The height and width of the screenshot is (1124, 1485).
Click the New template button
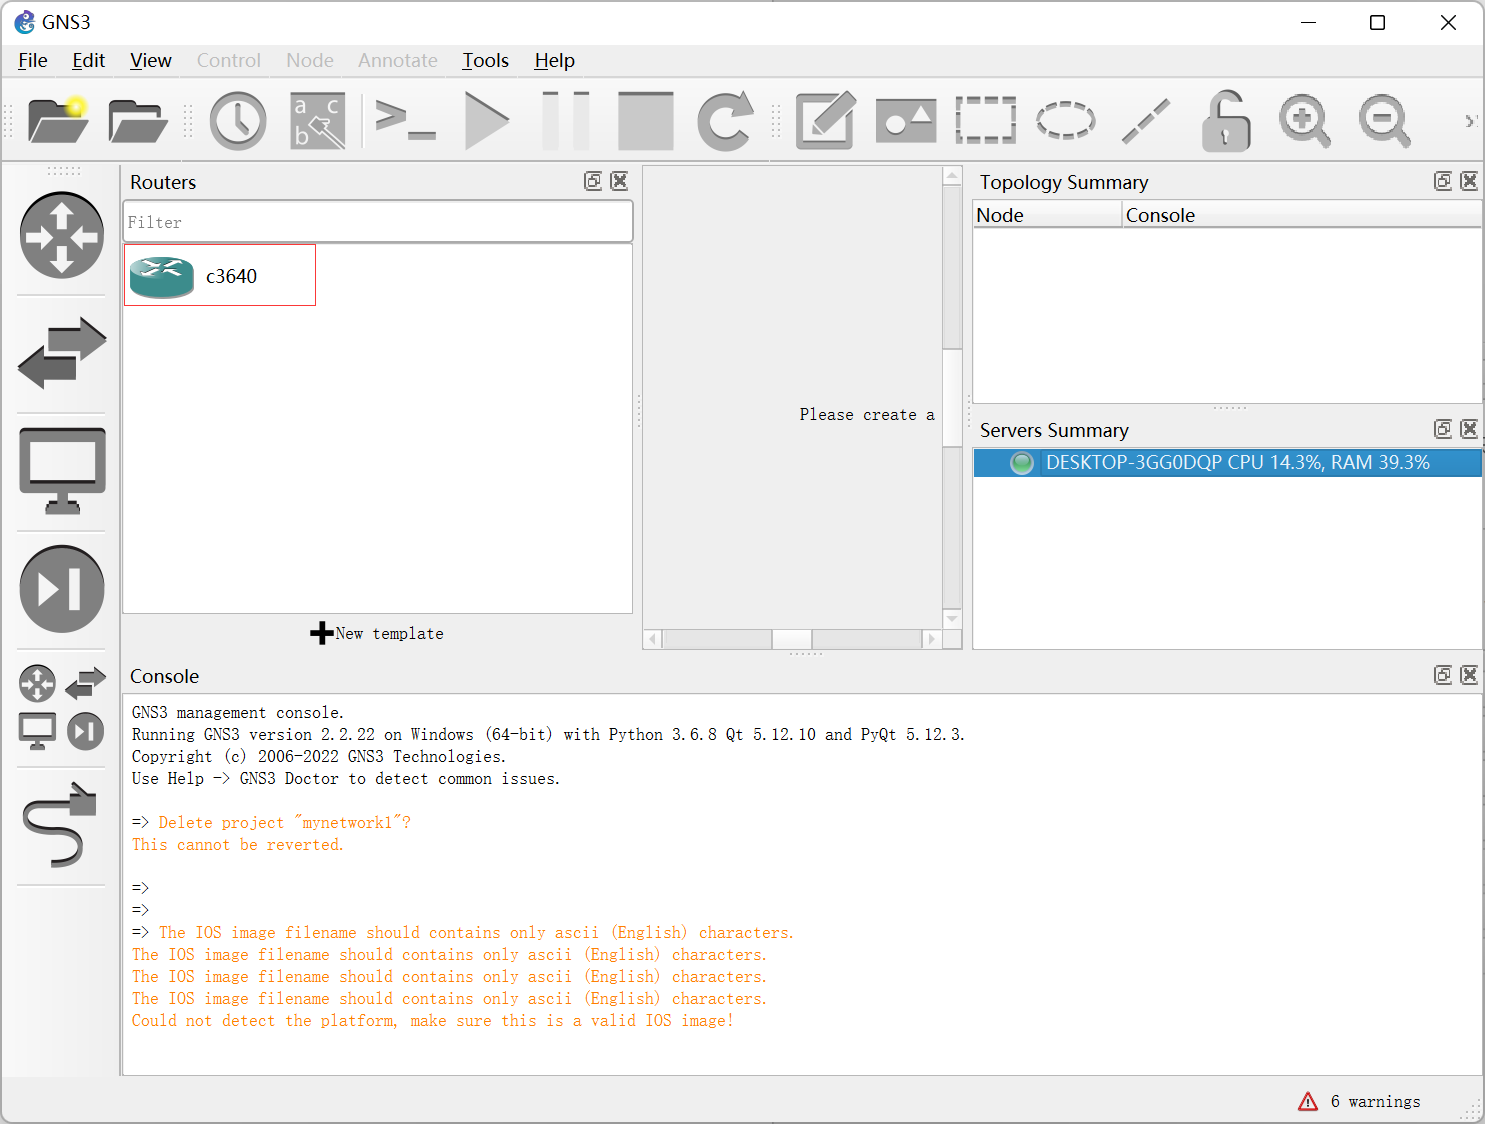tap(377, 633)
